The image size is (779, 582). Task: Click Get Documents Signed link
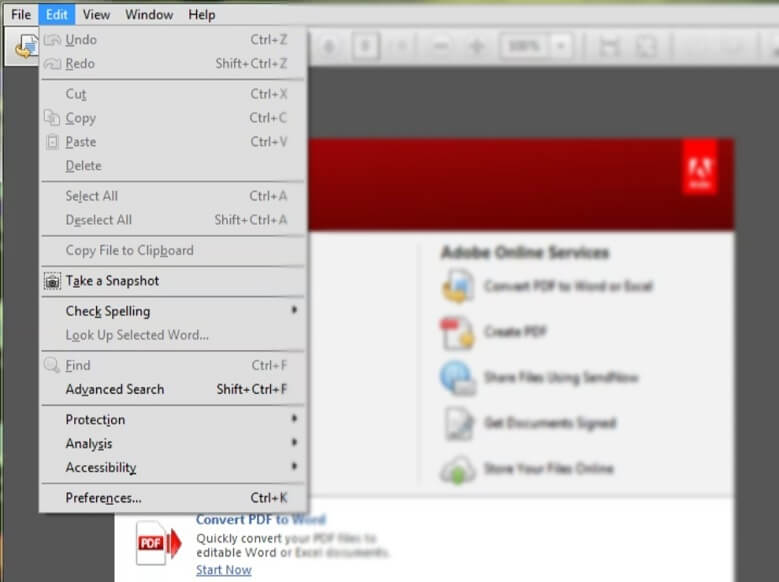(x=550, y=423)
